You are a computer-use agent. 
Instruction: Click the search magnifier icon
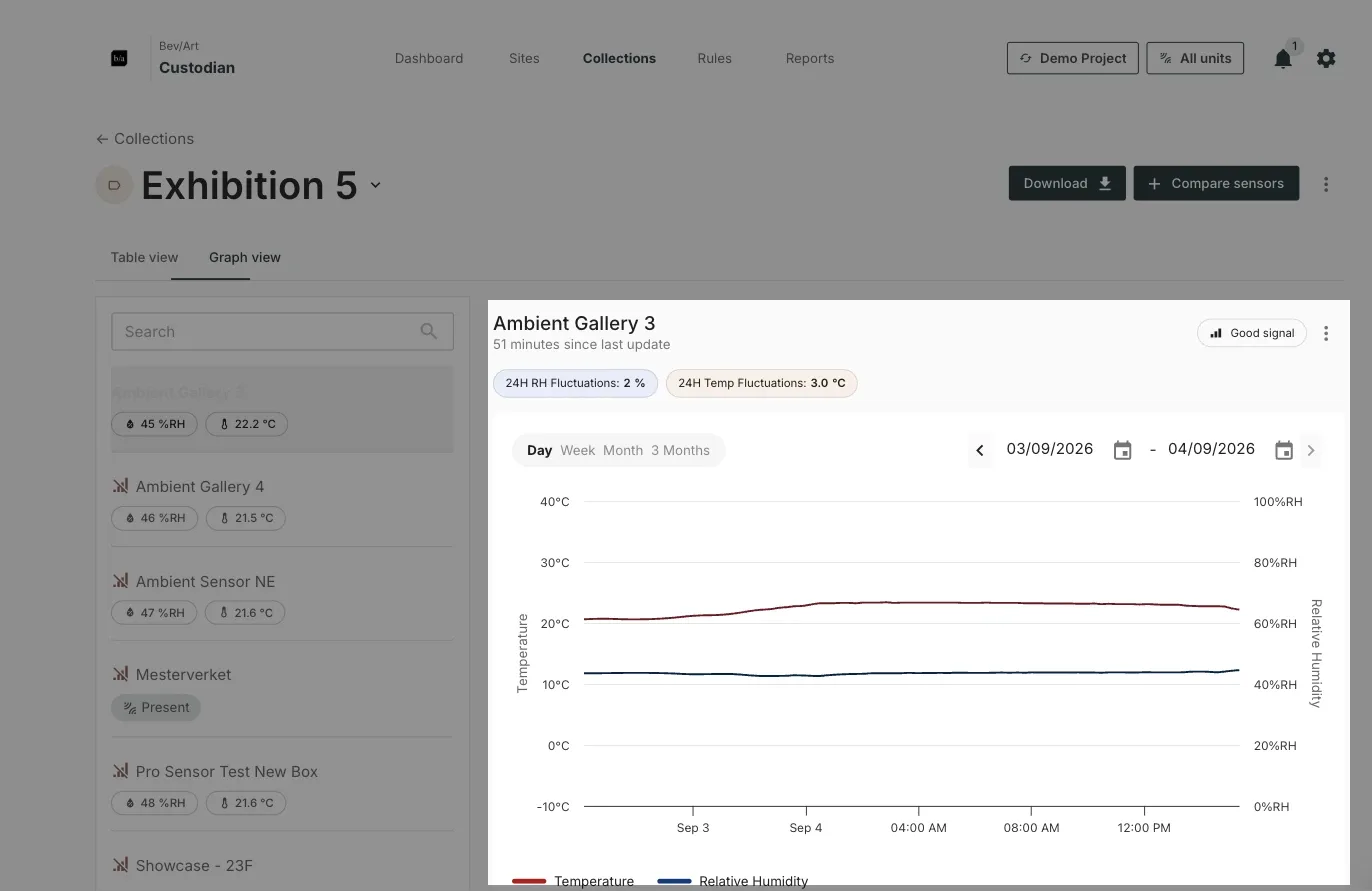(429, 331)
